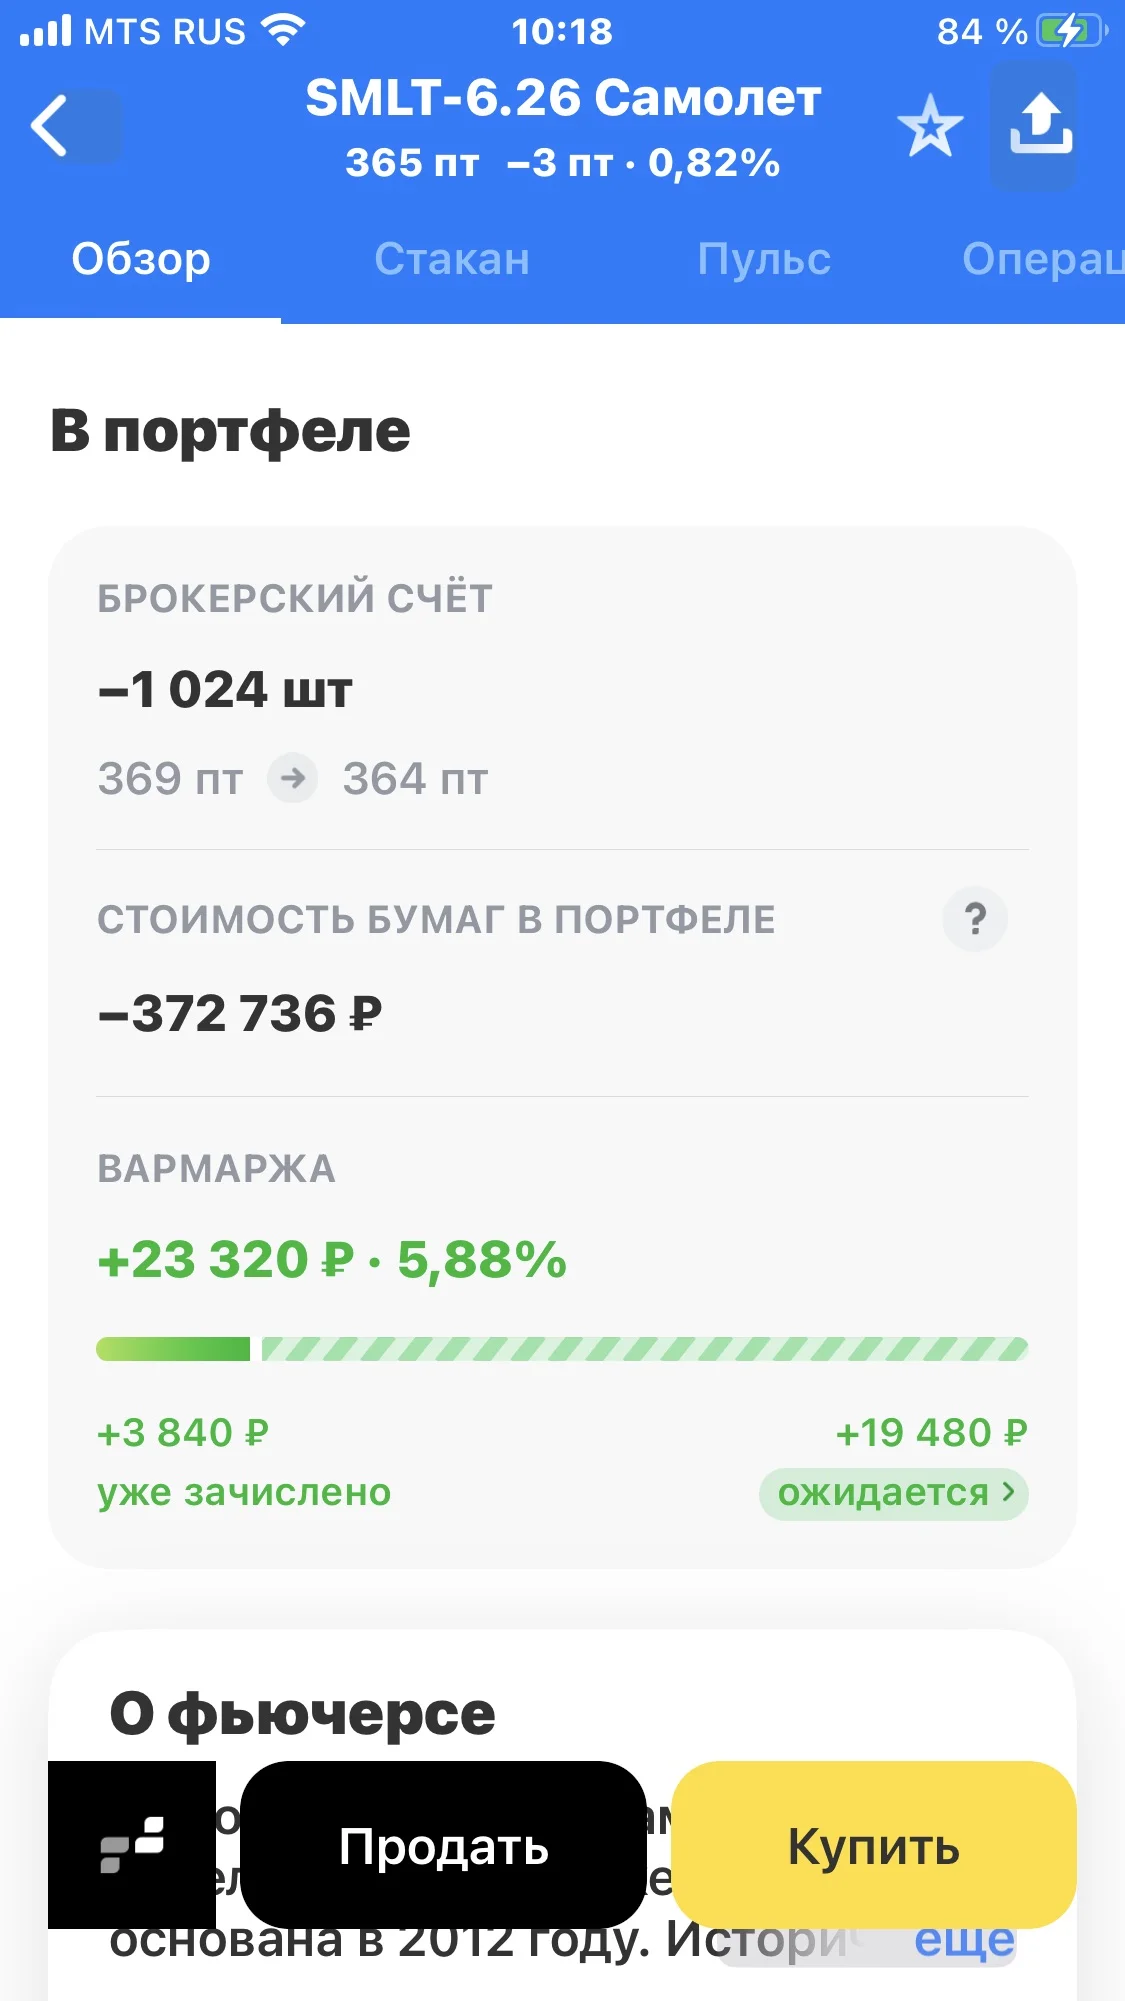Tap the Продать sell button
This screenshot has height=2001, width=1125.
pyautogui.click(x=444, y=1845)
